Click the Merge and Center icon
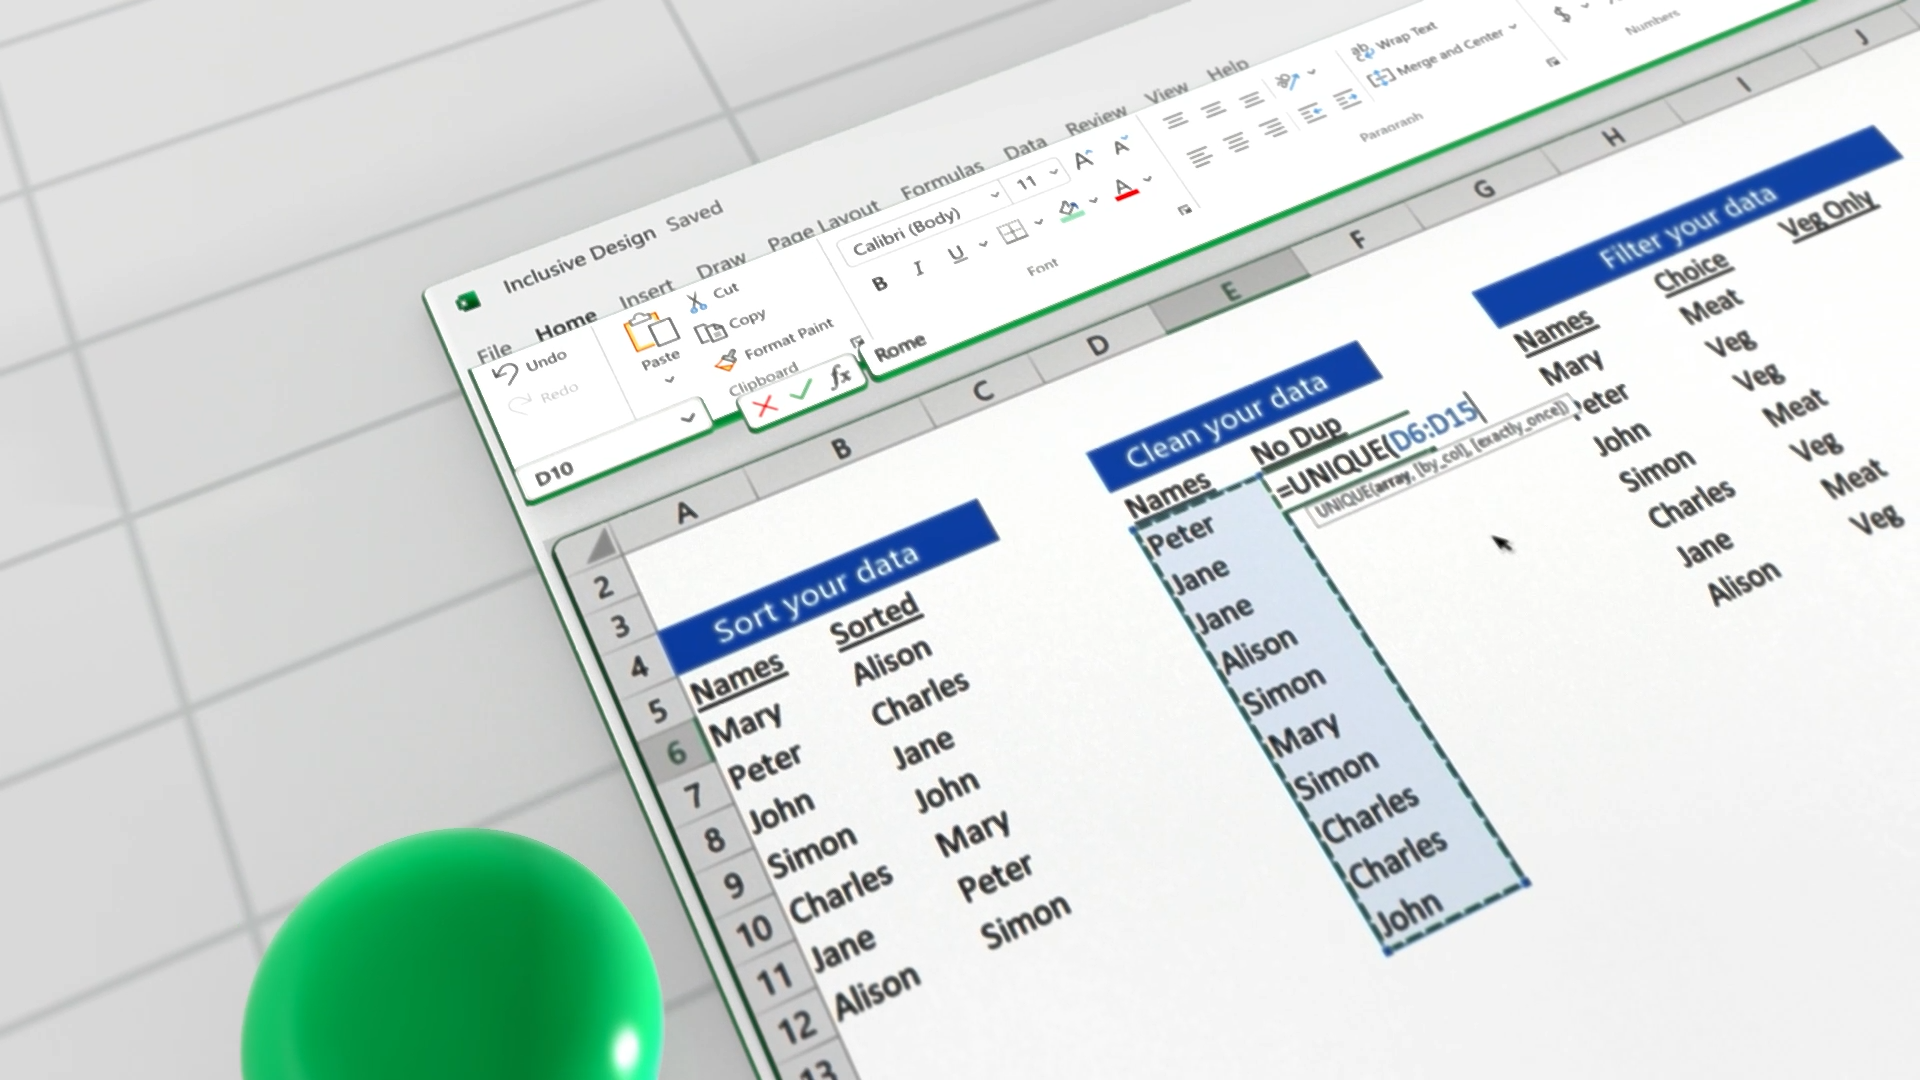 point(1380,76)
